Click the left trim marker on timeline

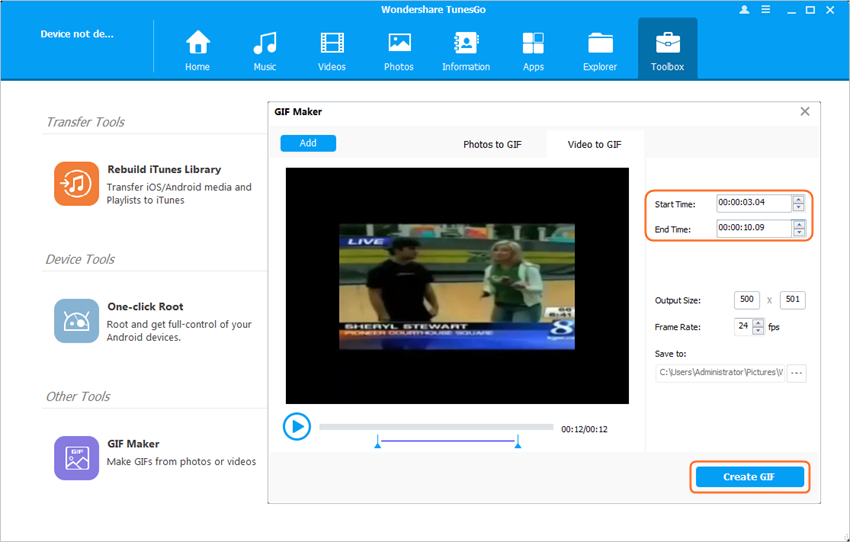[378, 442]
